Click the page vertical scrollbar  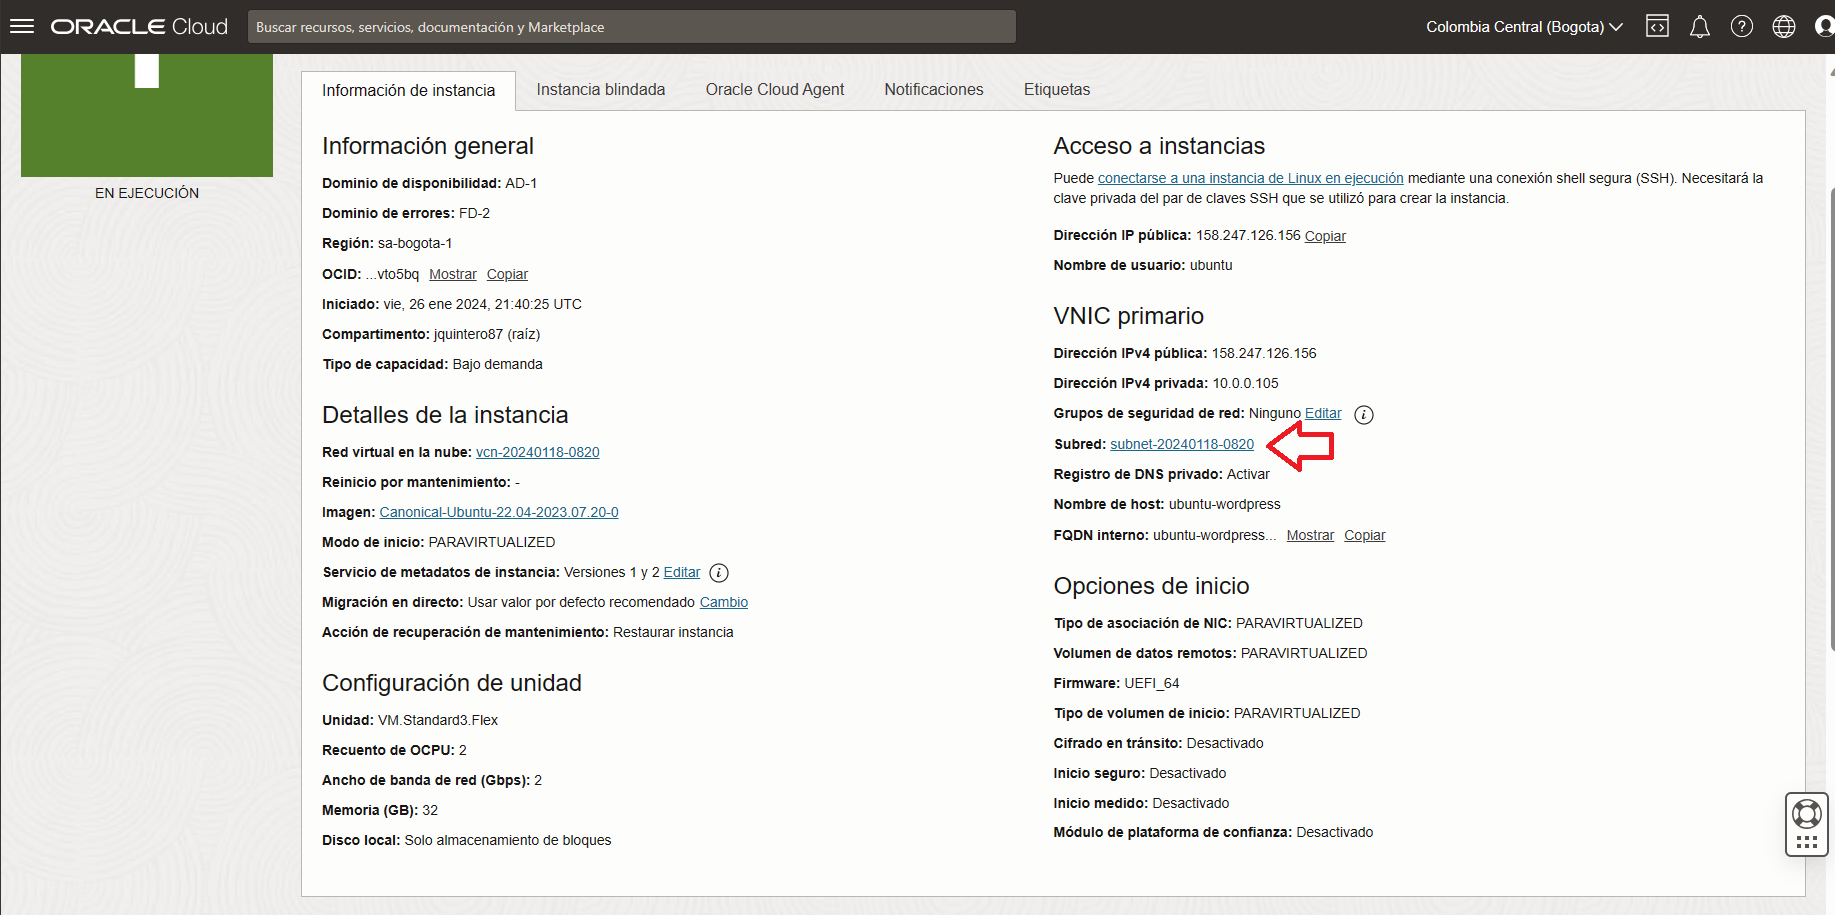[1831, 420]
